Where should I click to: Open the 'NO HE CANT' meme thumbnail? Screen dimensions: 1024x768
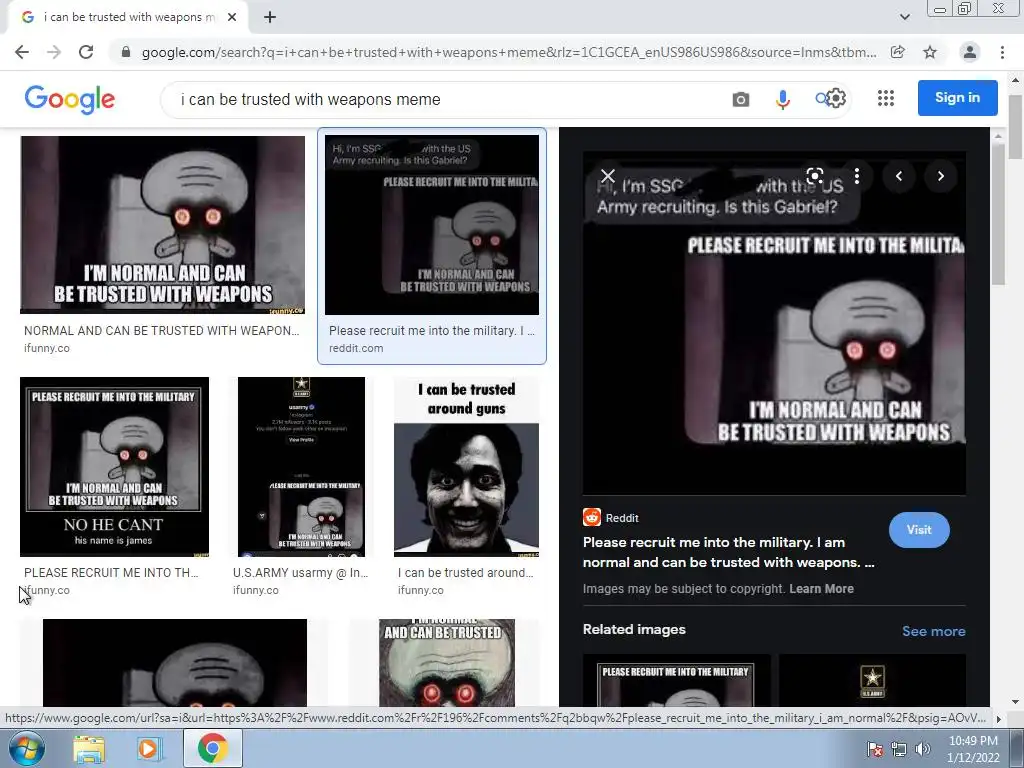point(114,467)
